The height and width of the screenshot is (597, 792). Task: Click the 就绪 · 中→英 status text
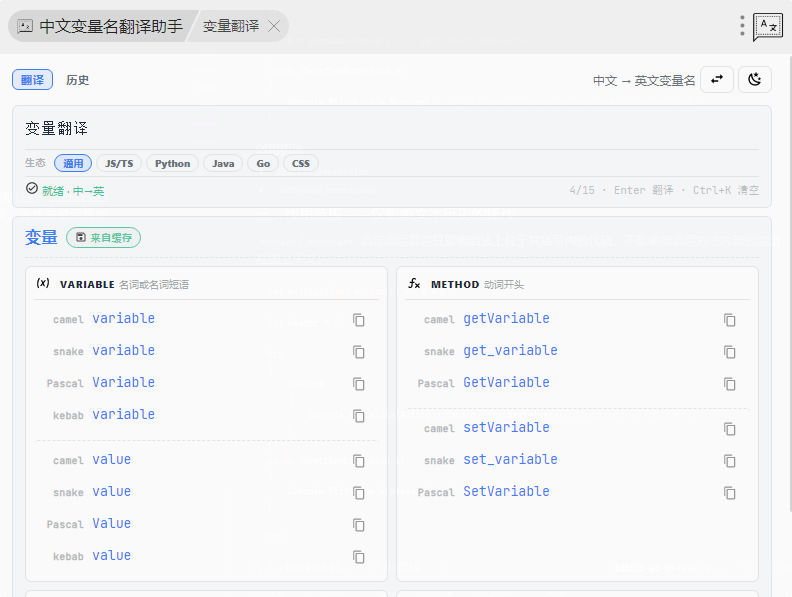(x=73, y=191)
